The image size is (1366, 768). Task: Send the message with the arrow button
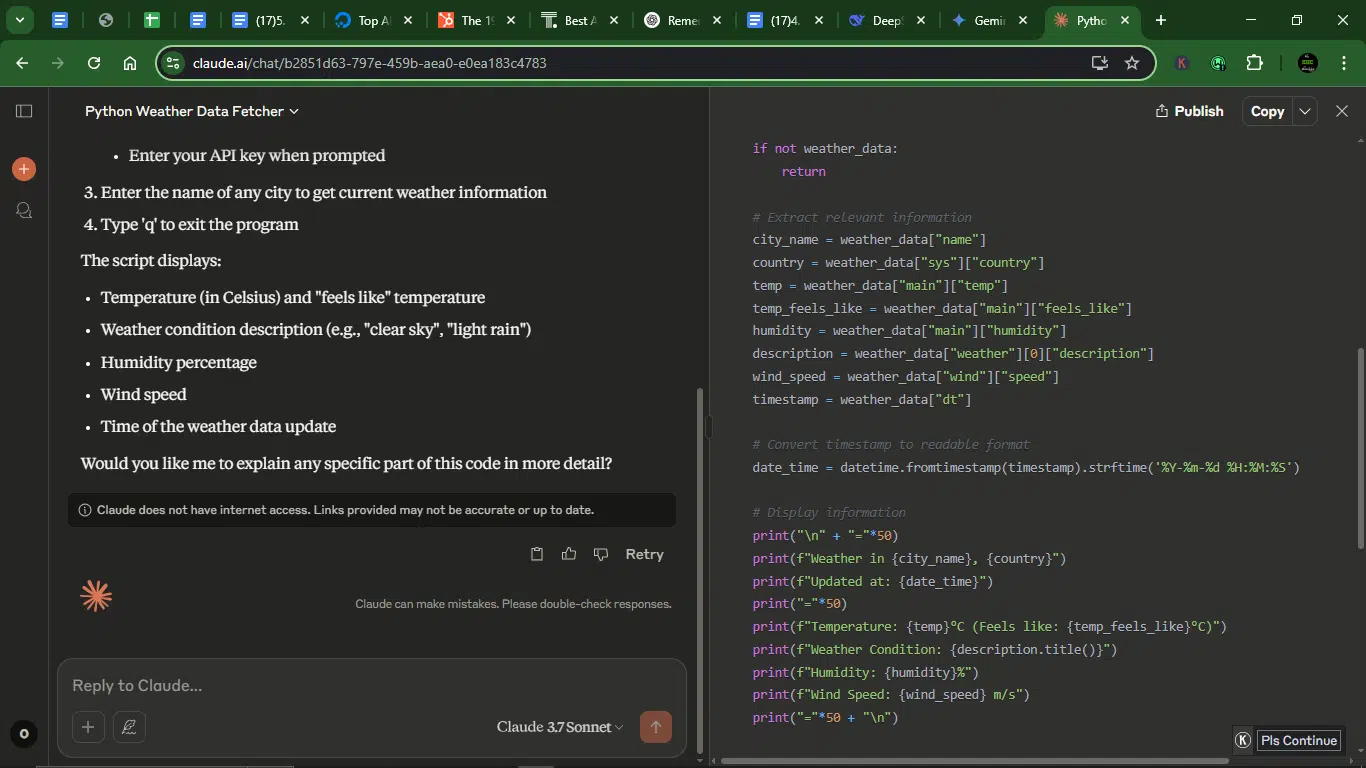[x=656, y=727]
